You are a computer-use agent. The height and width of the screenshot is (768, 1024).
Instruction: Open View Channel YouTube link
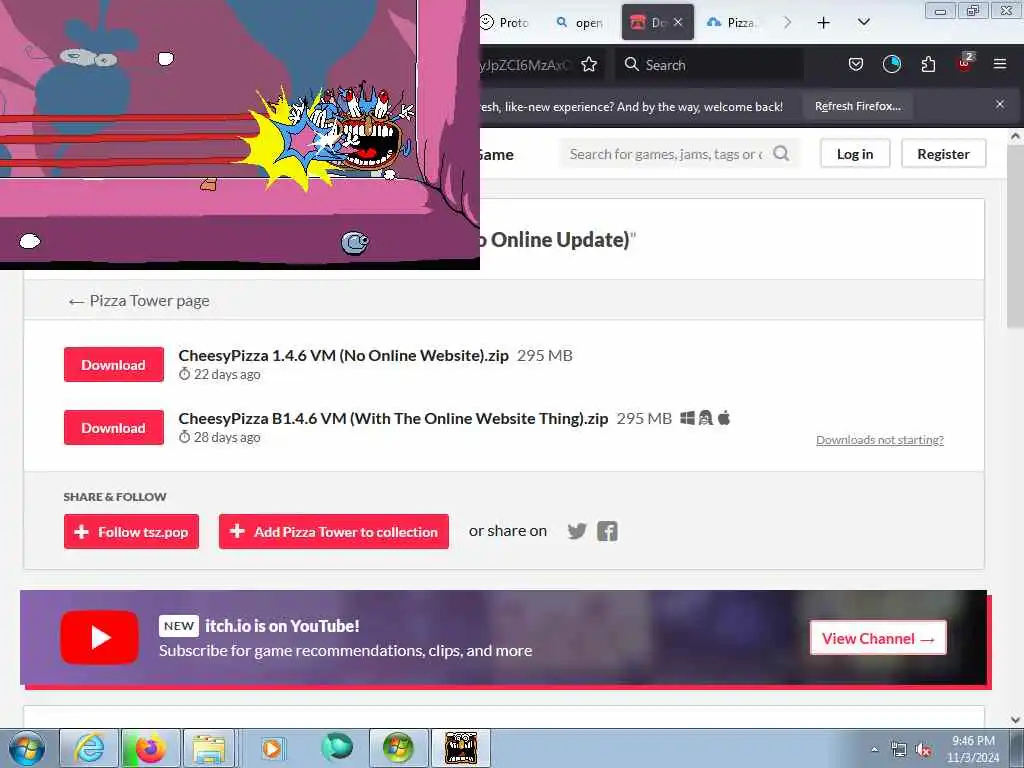(x=878, y=638)
